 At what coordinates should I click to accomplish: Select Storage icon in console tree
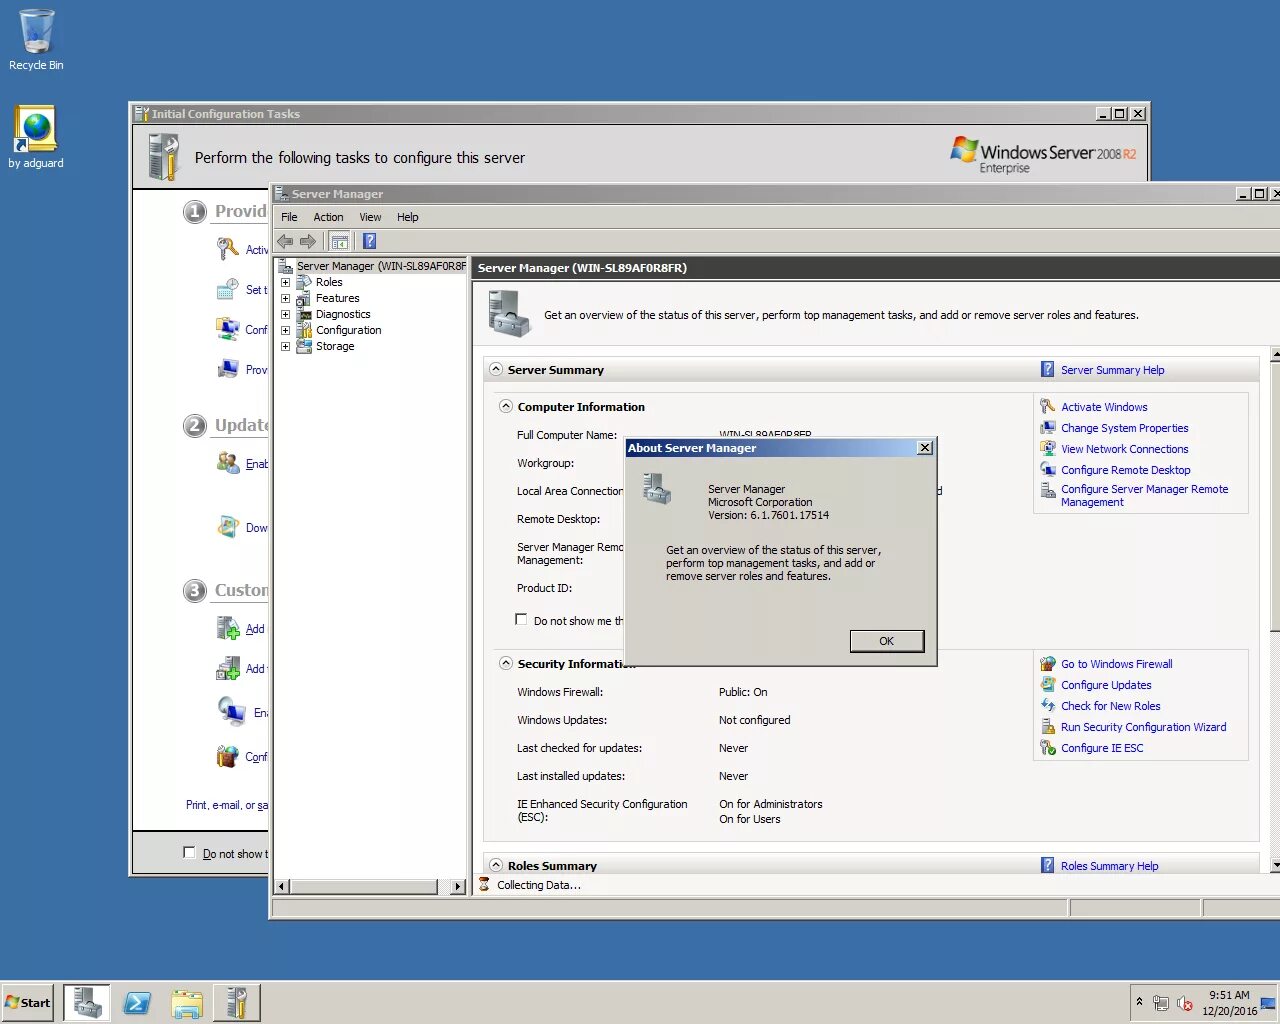(303, 346)
